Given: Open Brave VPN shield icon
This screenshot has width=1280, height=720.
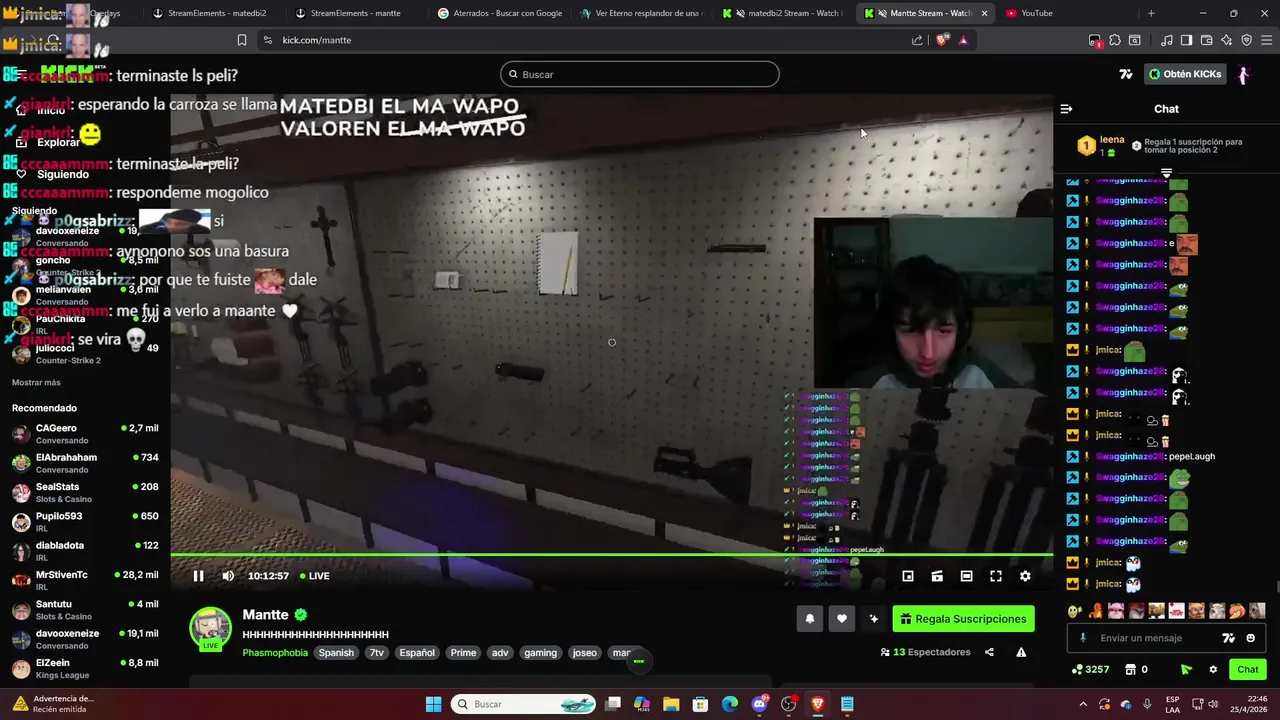Looking at the screenshot, I should (x=1246, y=40).
